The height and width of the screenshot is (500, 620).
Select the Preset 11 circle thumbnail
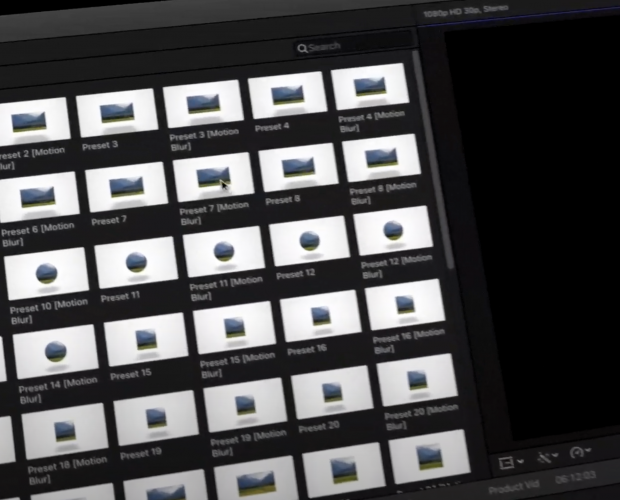pos(136,262)
